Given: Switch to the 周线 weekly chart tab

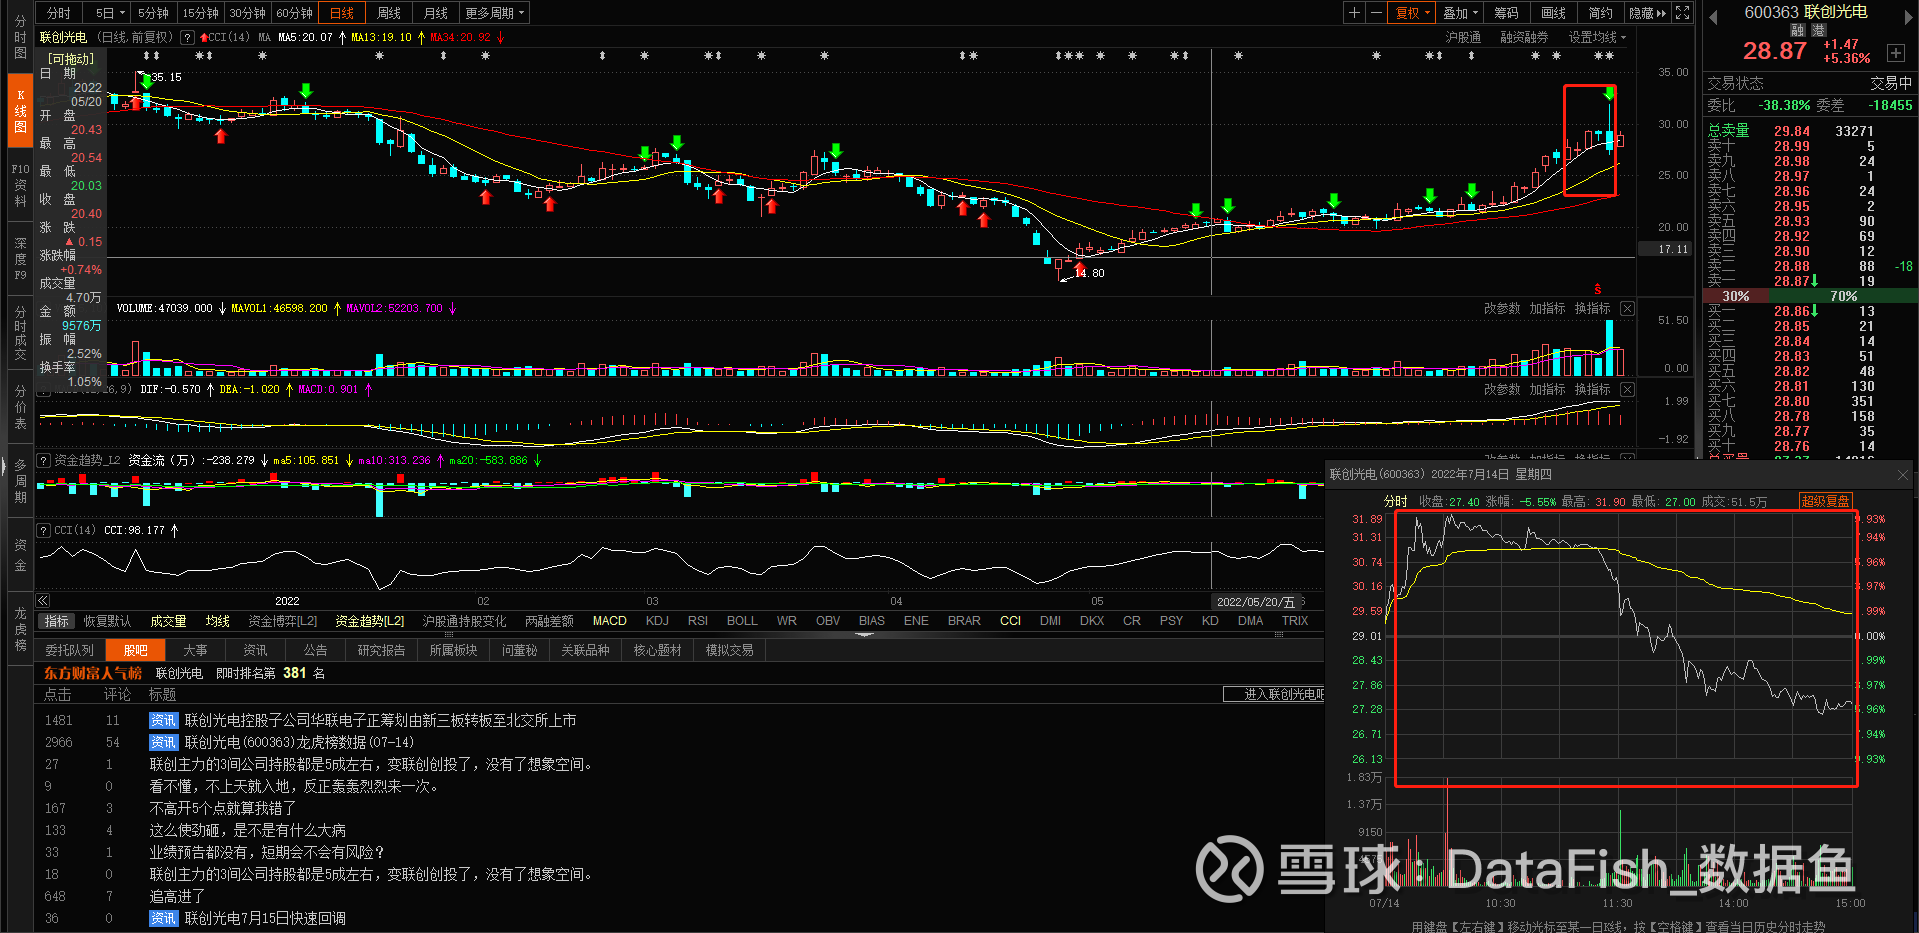Looking at the screenshot, I should point(389,13).
